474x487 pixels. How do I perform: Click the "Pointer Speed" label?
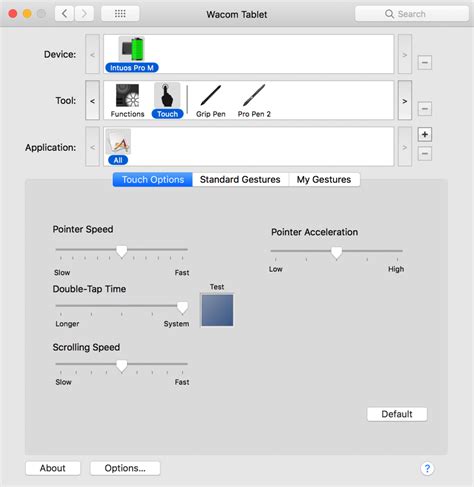click(83, 229)
